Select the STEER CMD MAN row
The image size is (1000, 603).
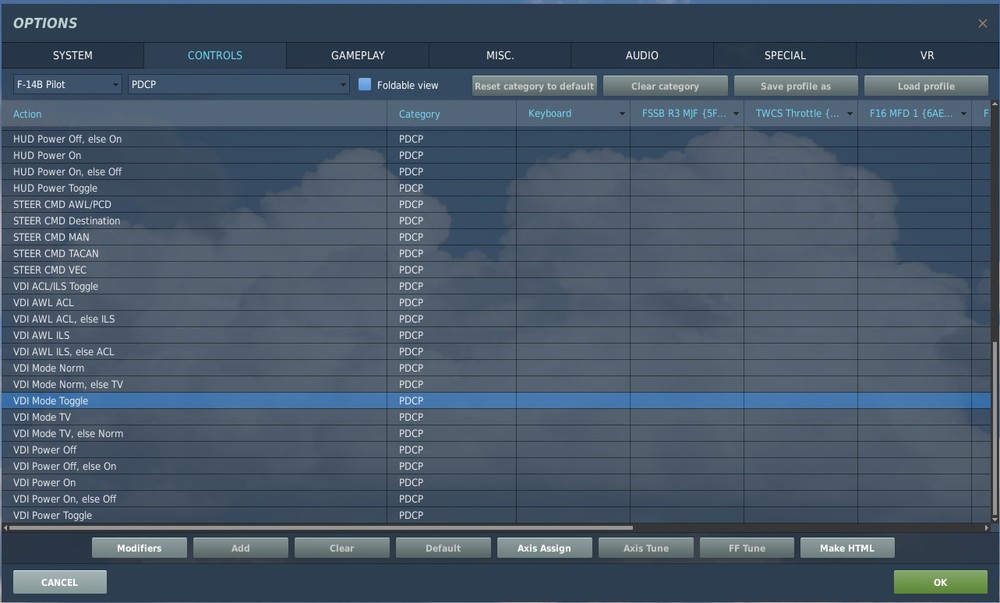pos(496,237)
